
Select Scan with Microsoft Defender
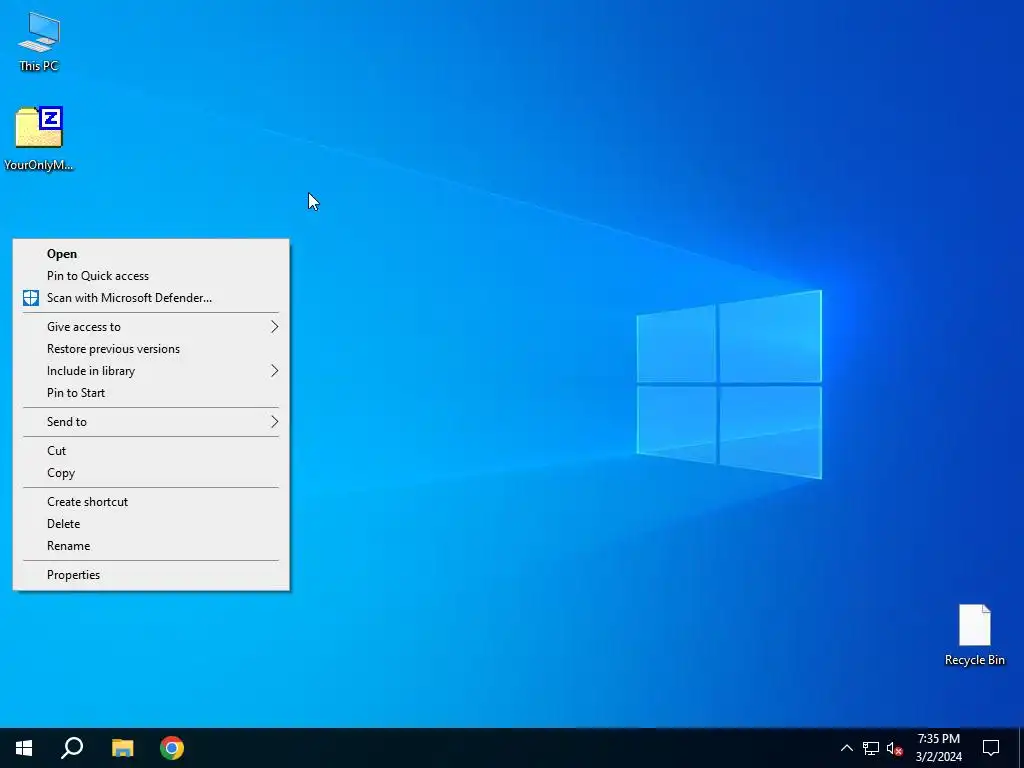[151, 298]
